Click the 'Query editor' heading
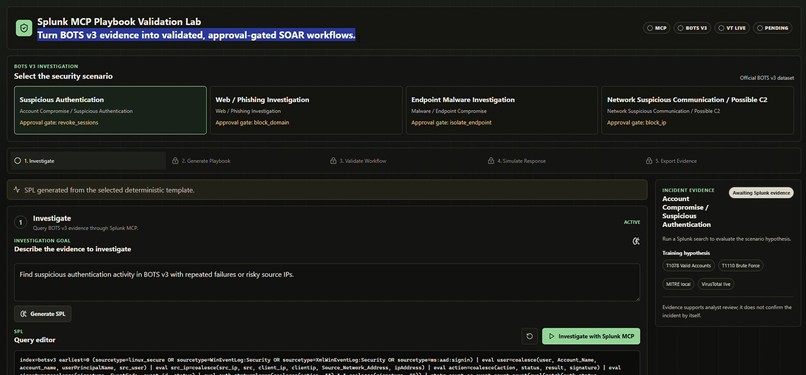The height and width of the screenshot is (375, 806). (x=34, y=340)
